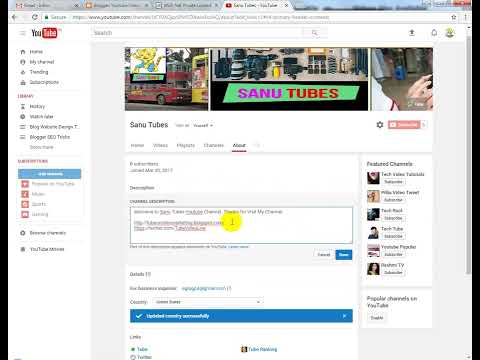Viewport: 480px width, 360px height.
Task: Open the channel Home tab
Action: click(137, 145)
